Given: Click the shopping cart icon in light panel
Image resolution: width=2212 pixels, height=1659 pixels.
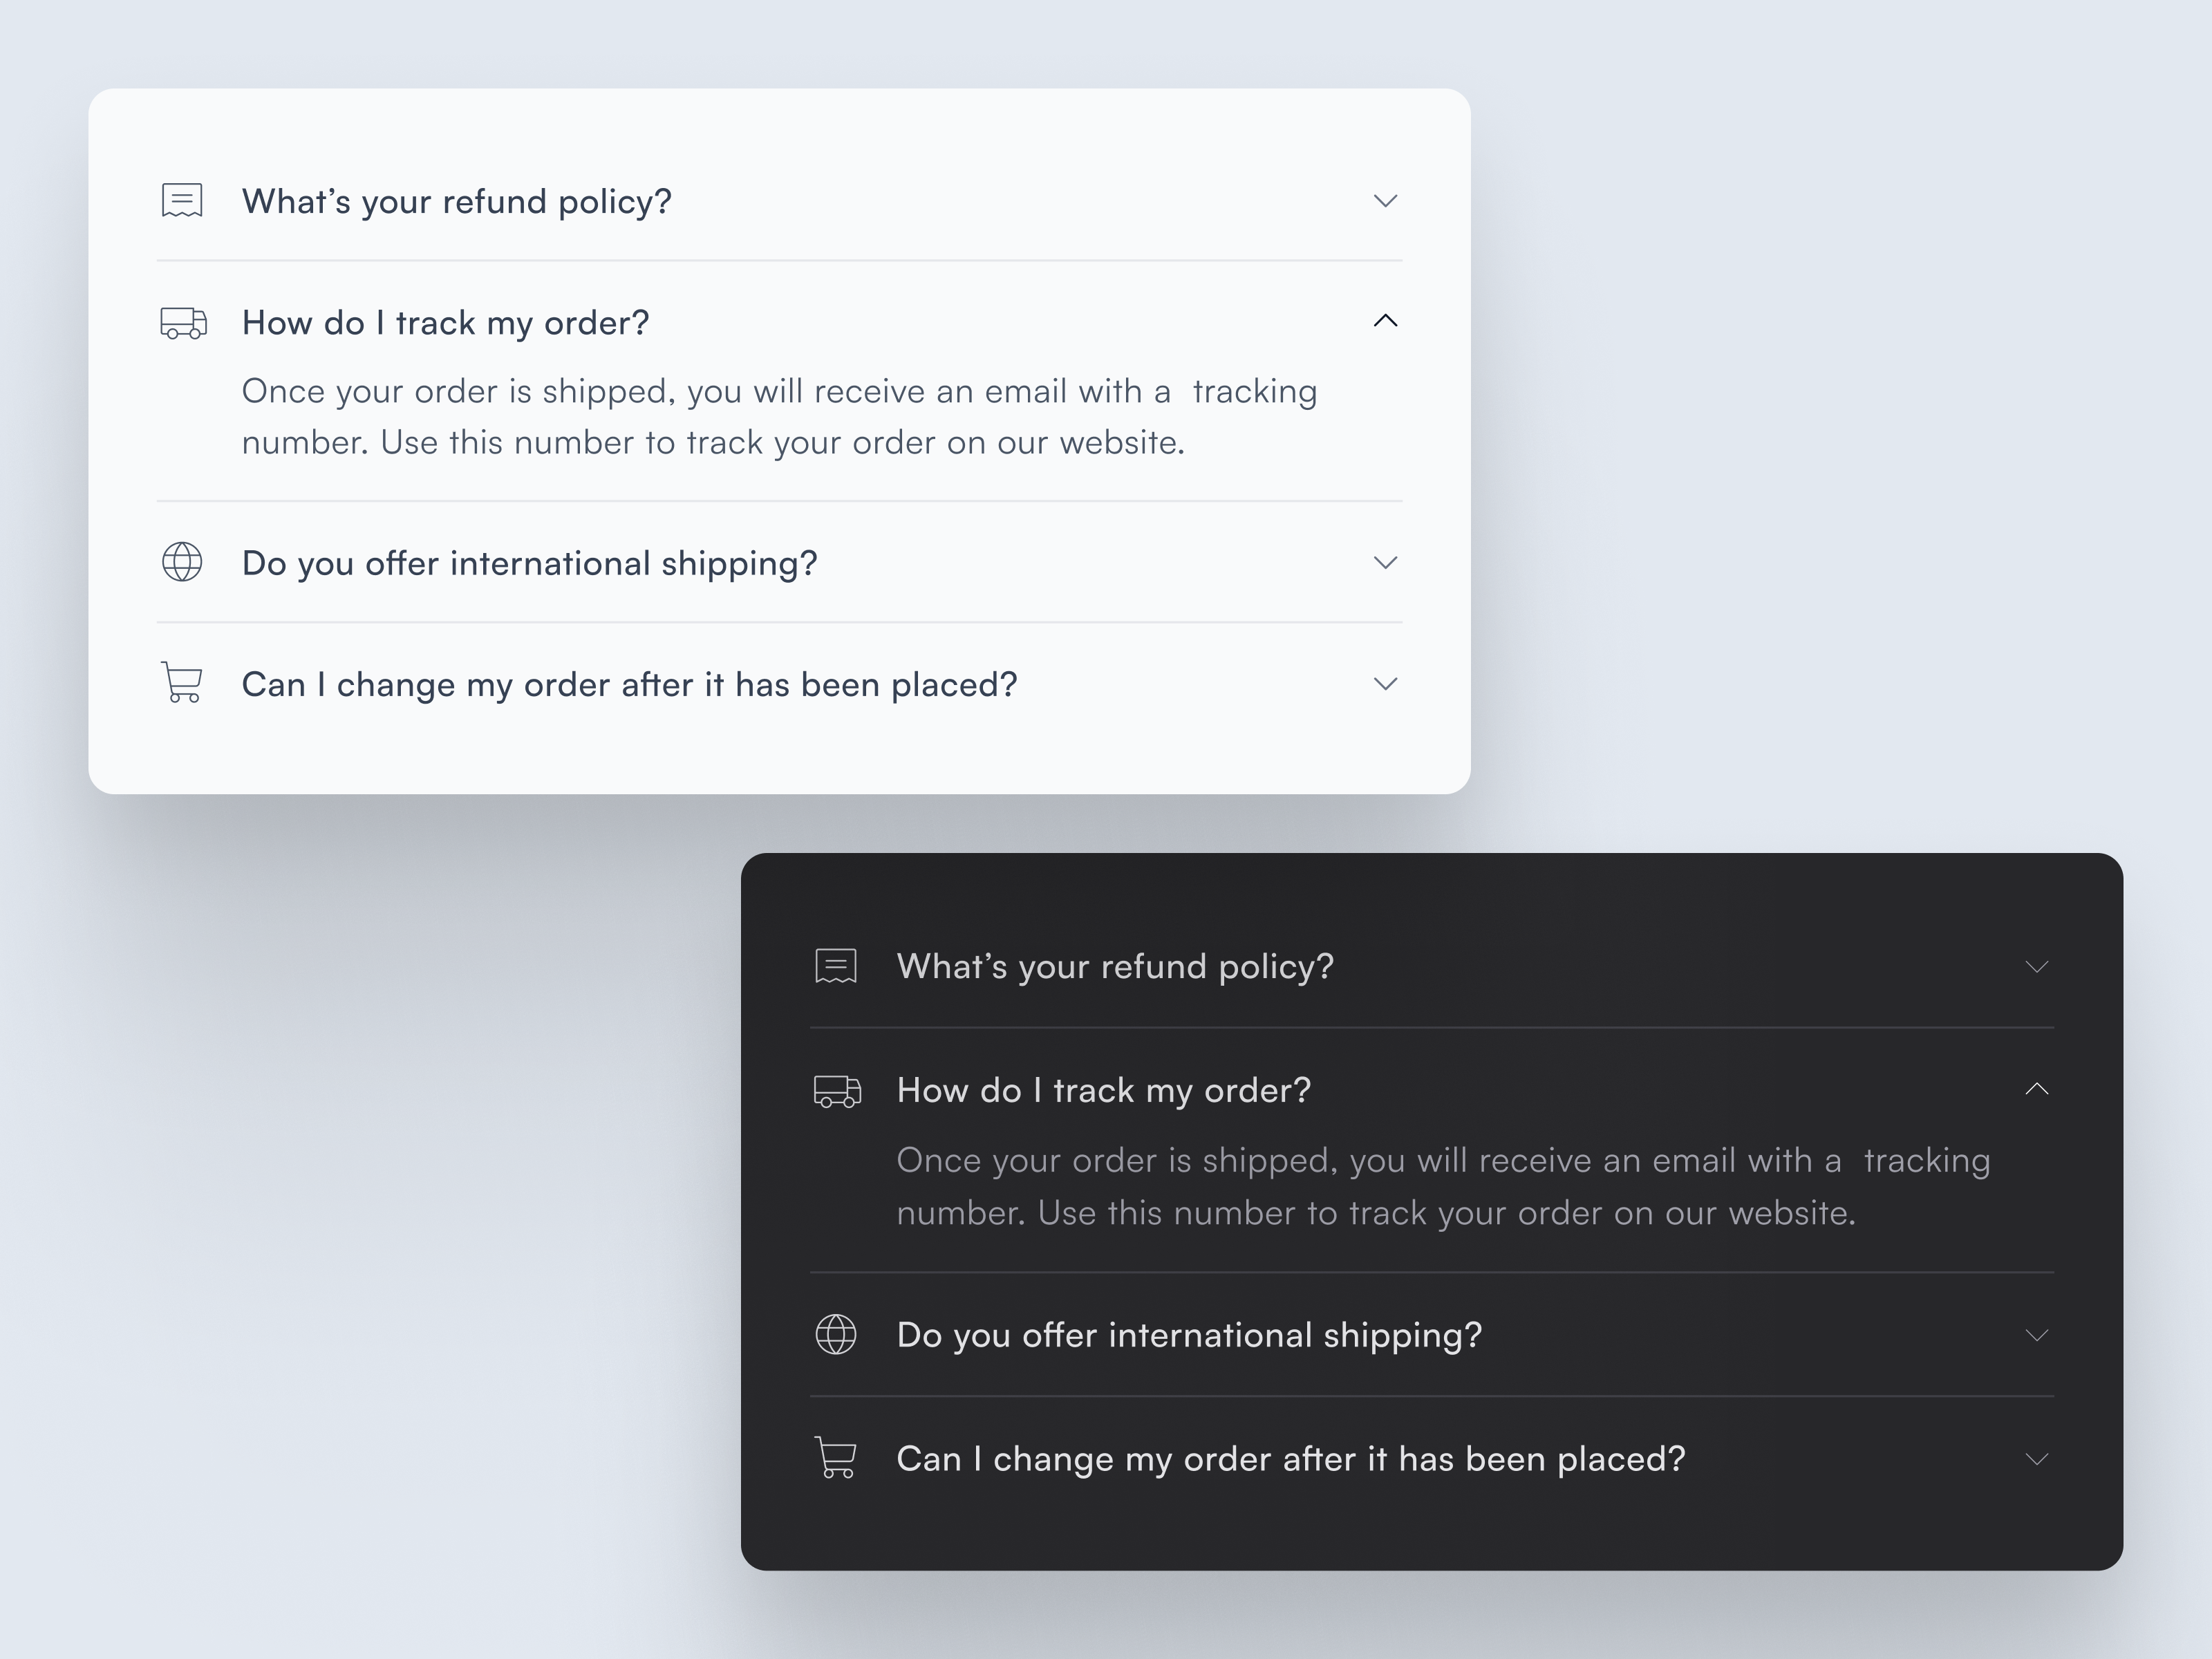Looking at the screenshot, I should (183, 684).
